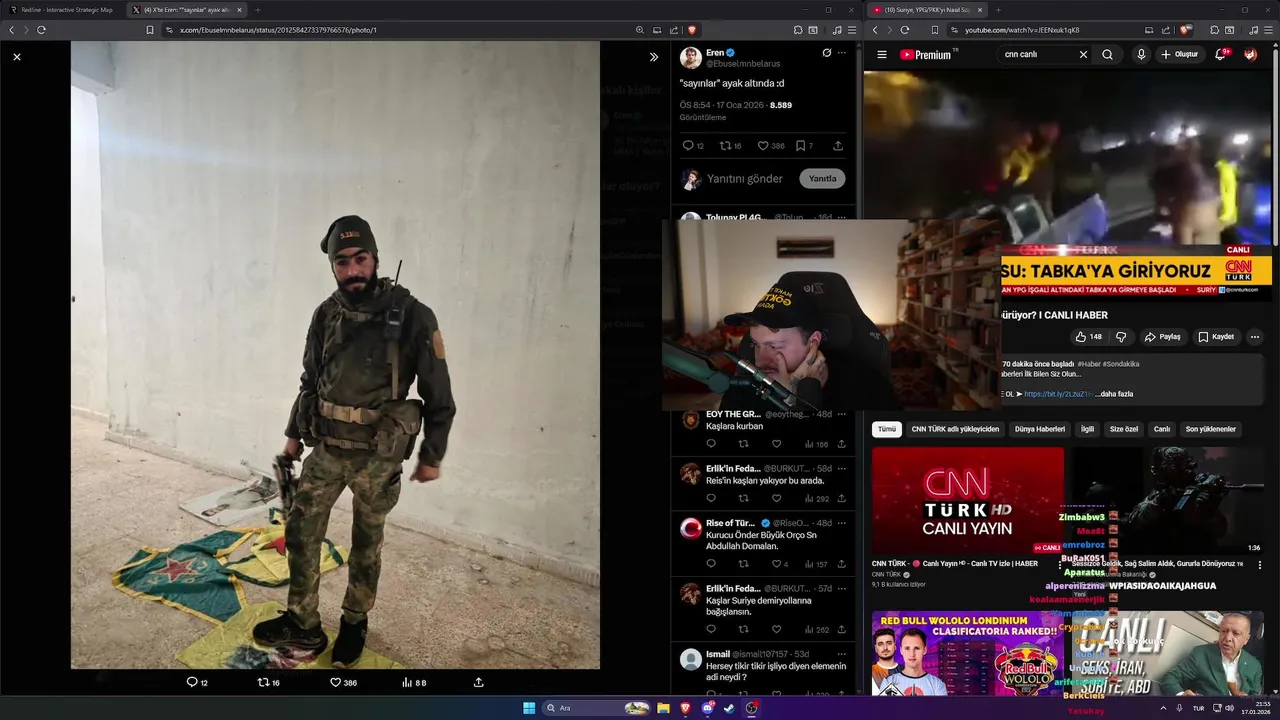Repost the 'Reis'in kaşları yakıyor' reply

(743, 498)
